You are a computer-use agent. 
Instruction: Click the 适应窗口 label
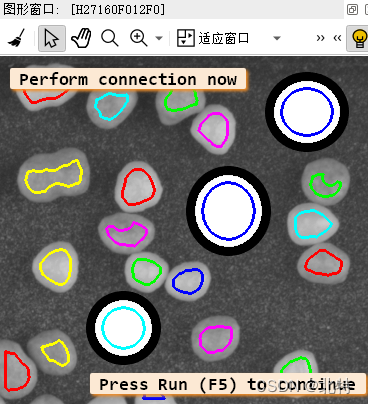point(224,38)
